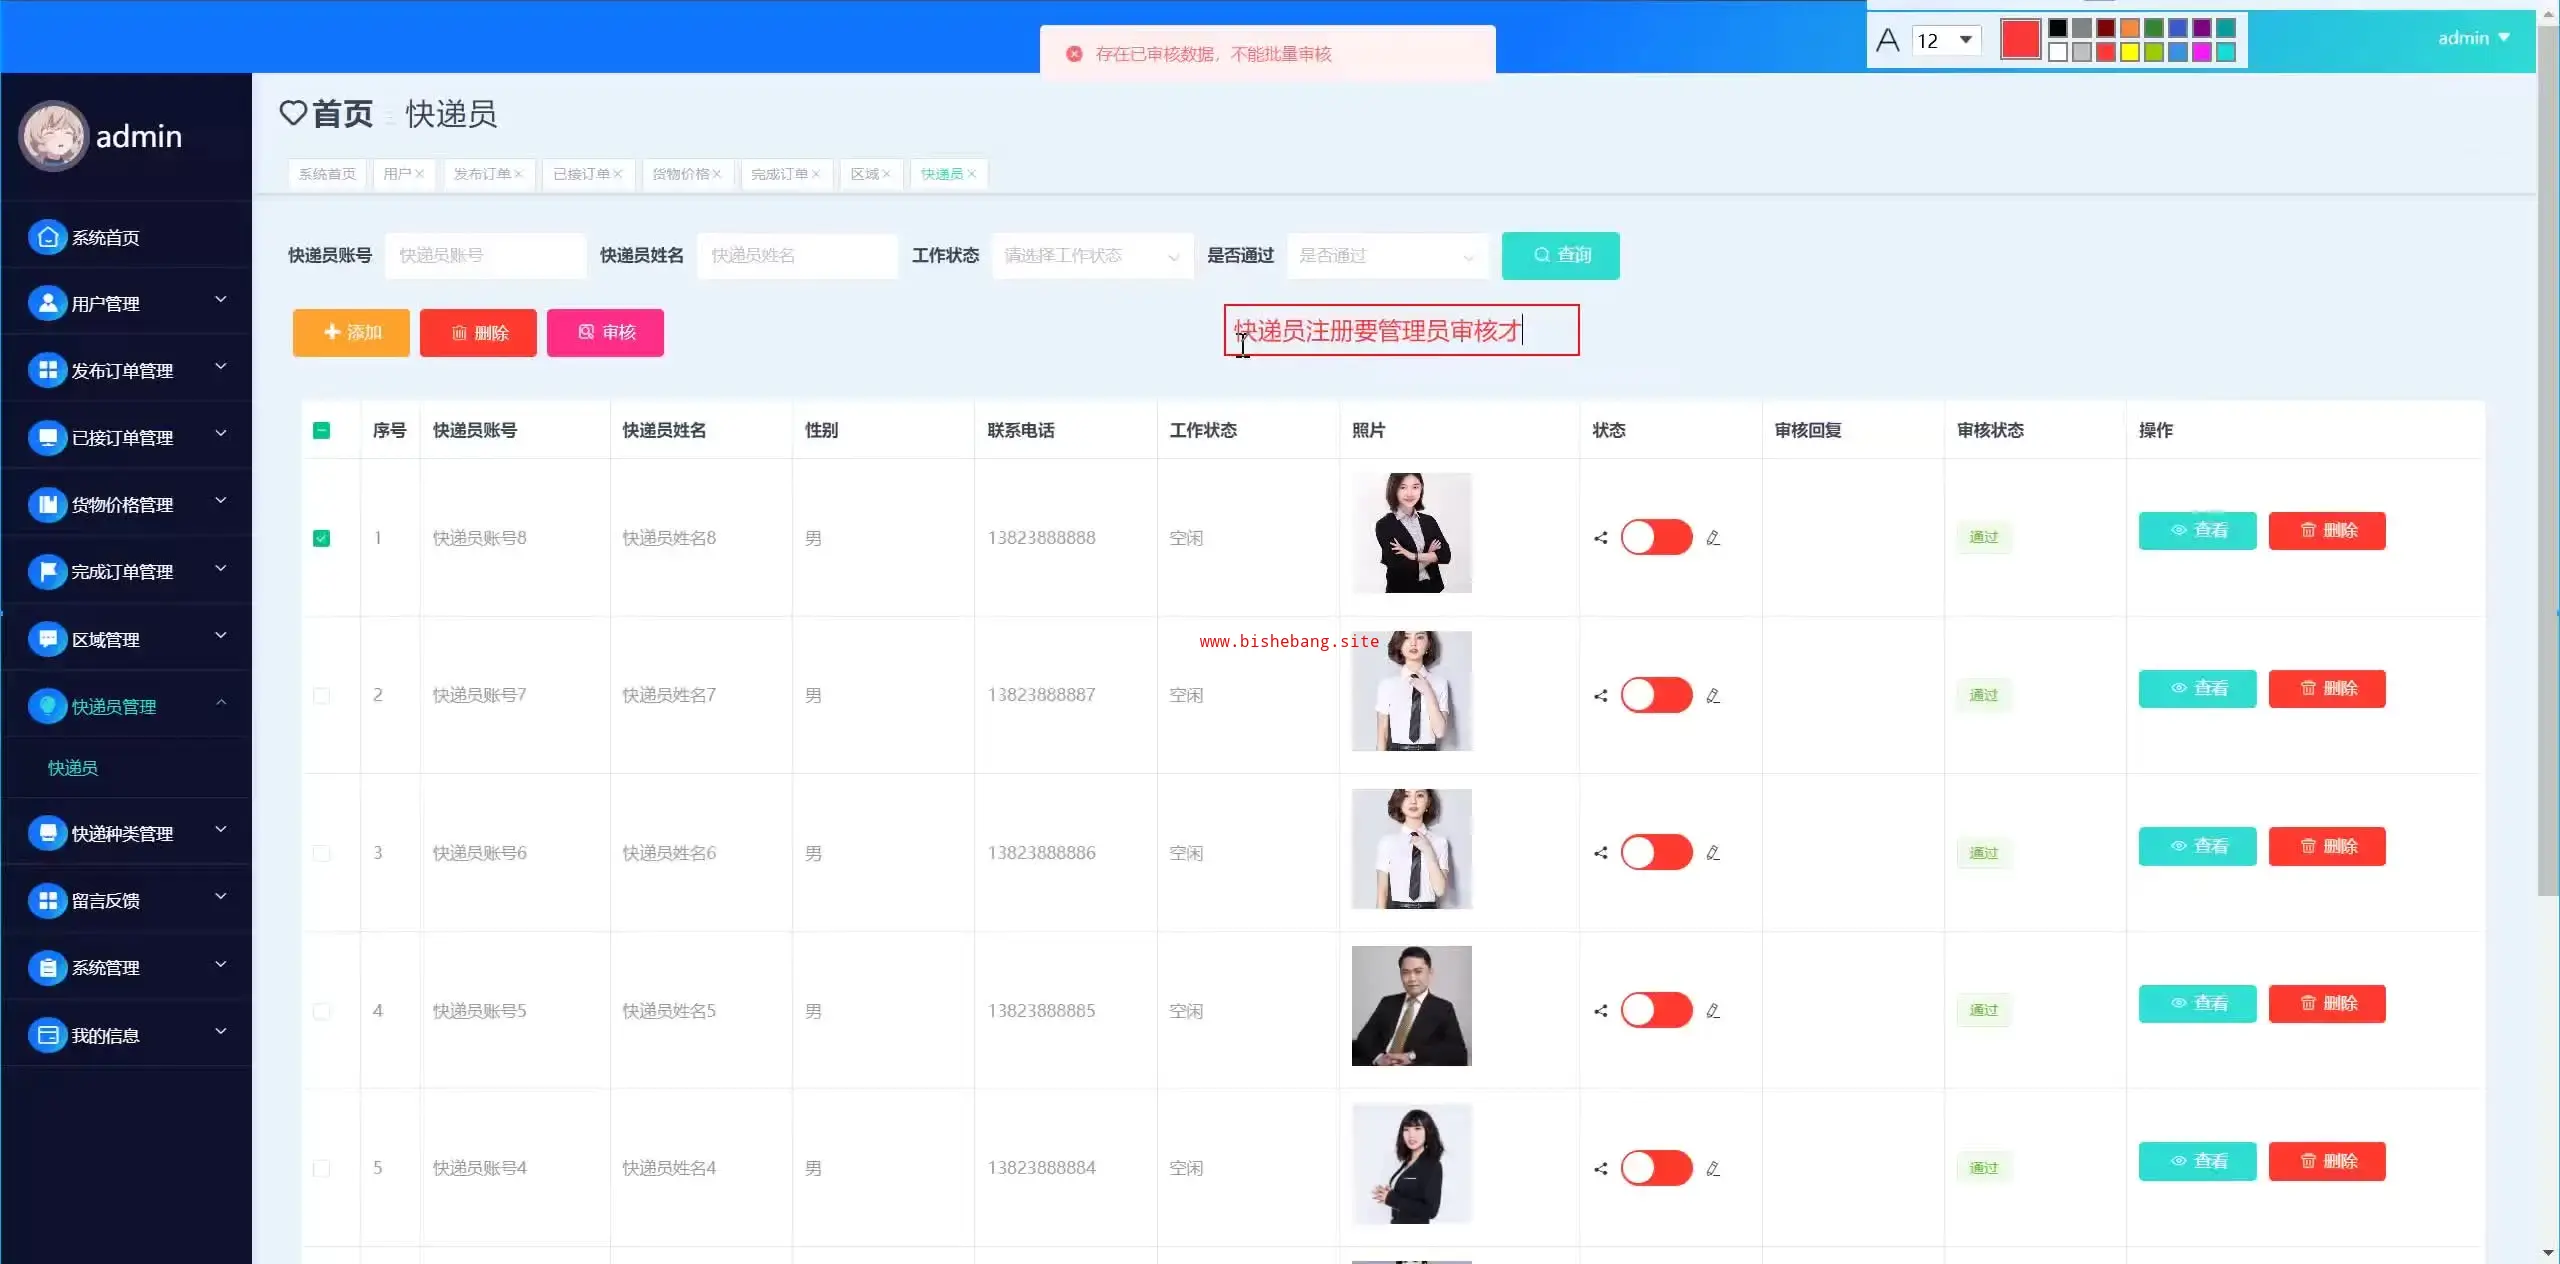
Task: Click the 我的信息 sidebar icon
Action: 47,1036
